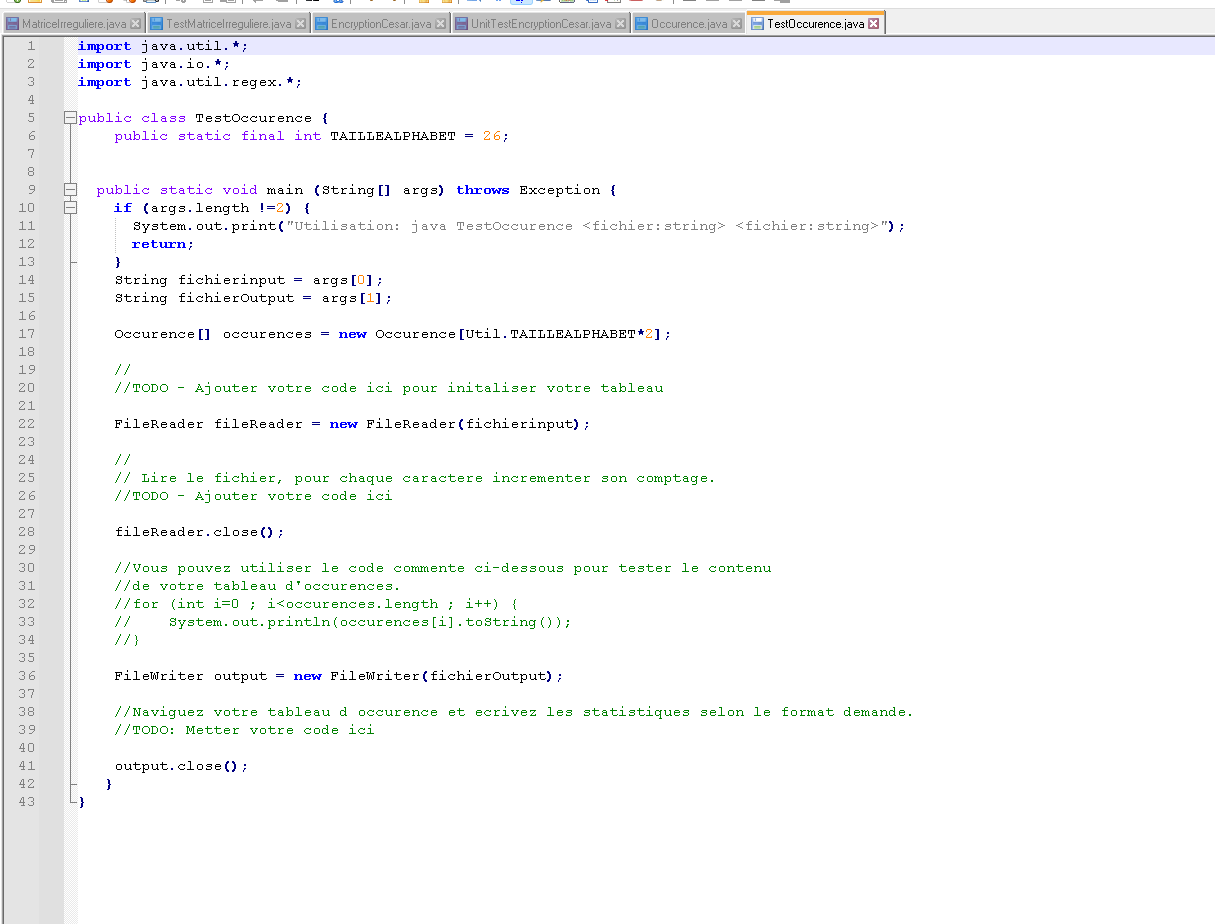This screenshot has width=1215, height=924.
Task: Switch to the UnitTestEncryptionCesar.java tab
Action: (x=541, y=24)
